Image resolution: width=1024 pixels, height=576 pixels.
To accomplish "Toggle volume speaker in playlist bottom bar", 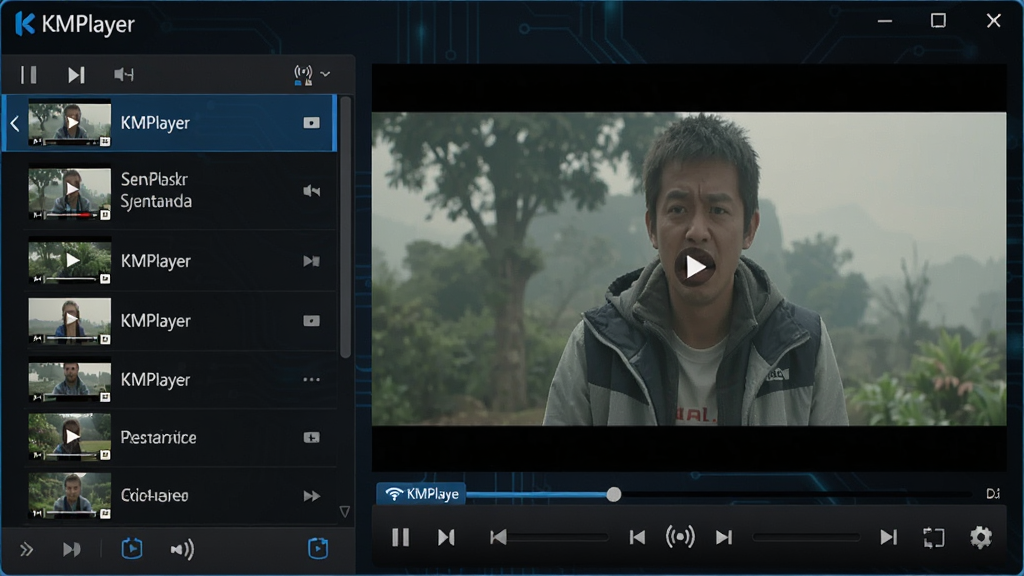I will coord(182,549).
